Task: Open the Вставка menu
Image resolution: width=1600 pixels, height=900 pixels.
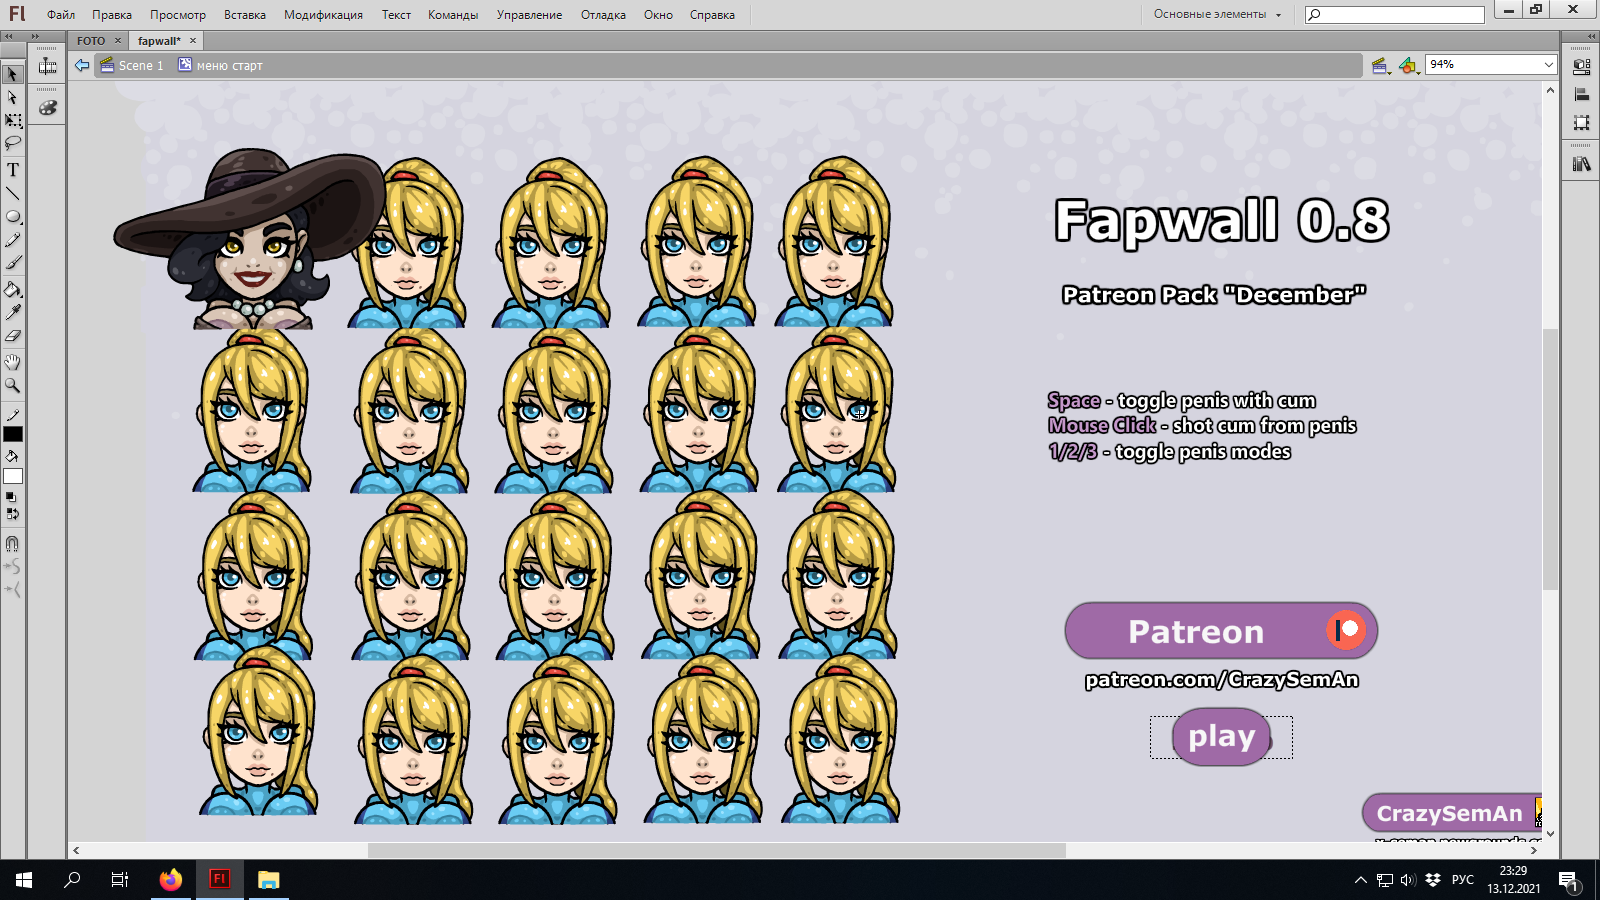Action: click(x=245, y=15)
